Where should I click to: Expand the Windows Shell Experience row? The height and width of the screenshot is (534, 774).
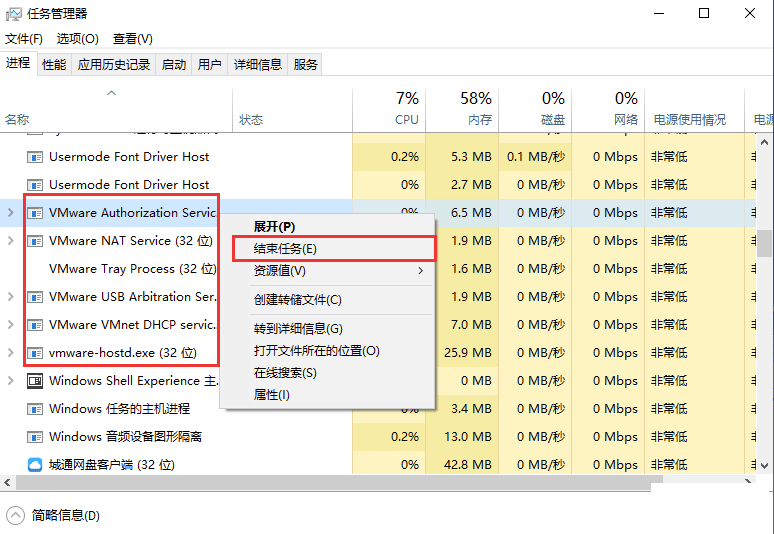pos(10,381)
